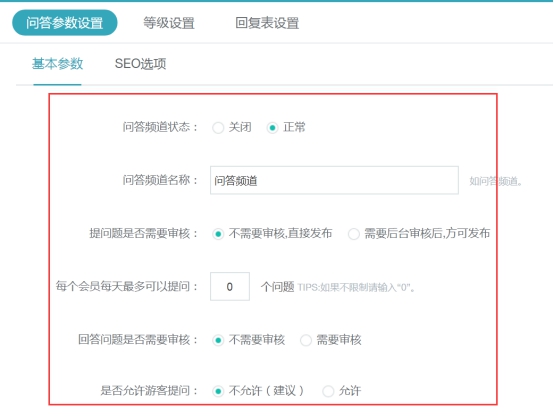Click the 问答频道名称 input field
Viewport: 554px width, 416px height.
pyautogui.click(x=334, y=180)
